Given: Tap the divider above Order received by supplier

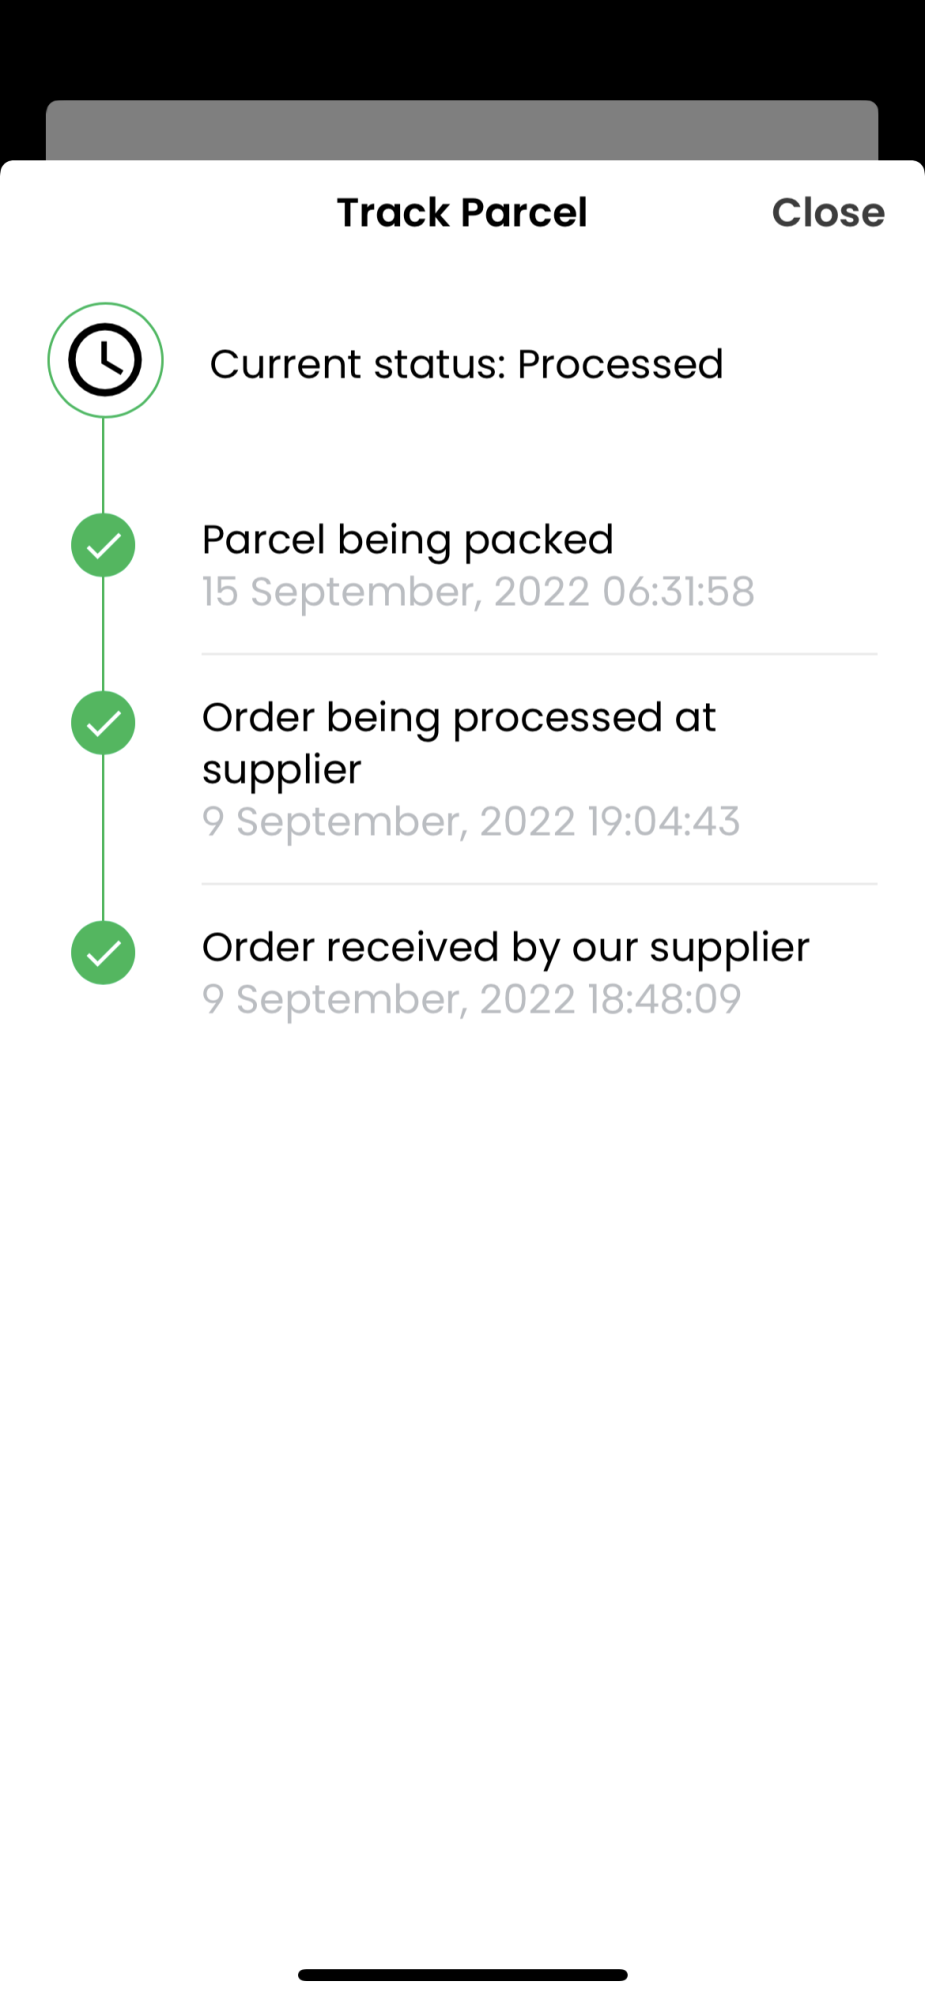Looking at the screenshot, I should 539,884.
